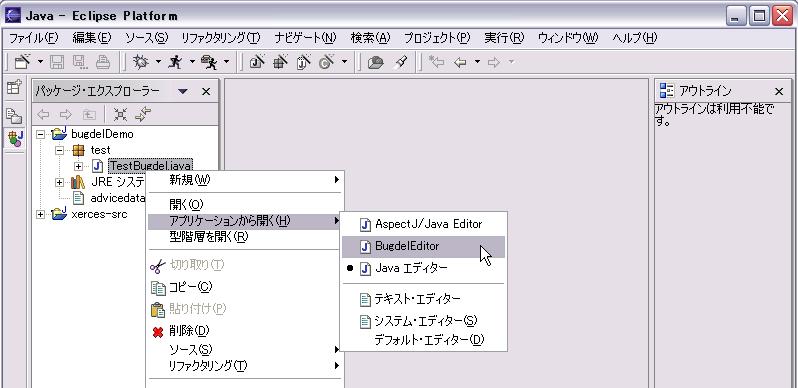798x388 pixels.
Task: Open the New wizard dropdown arrow
Action: pyautogui.click(x=40, y=62)
